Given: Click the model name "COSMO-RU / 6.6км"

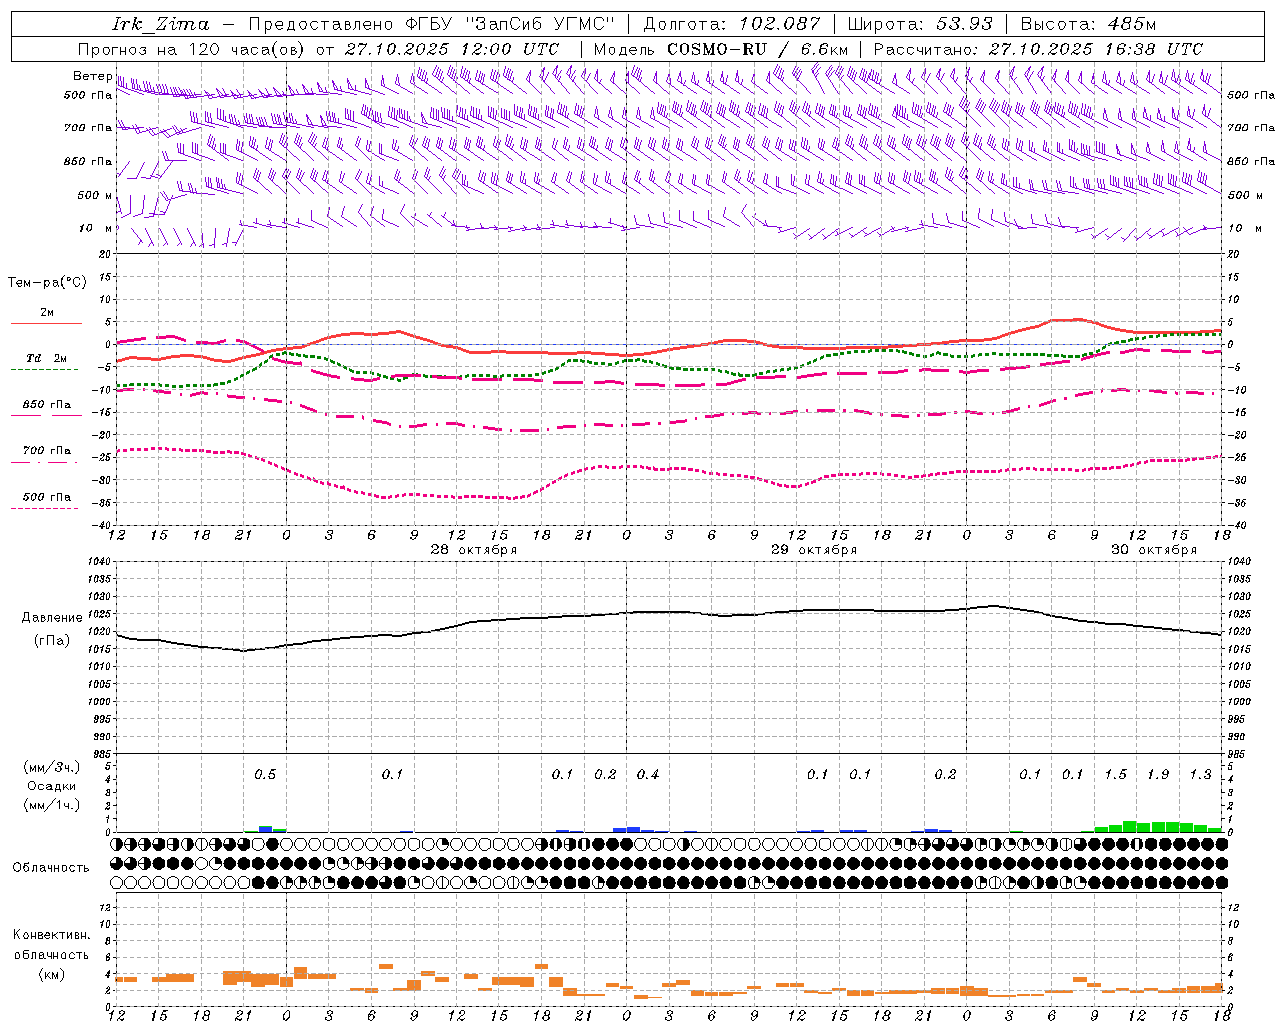Looking at the screenshot, I should click(758, 49).
